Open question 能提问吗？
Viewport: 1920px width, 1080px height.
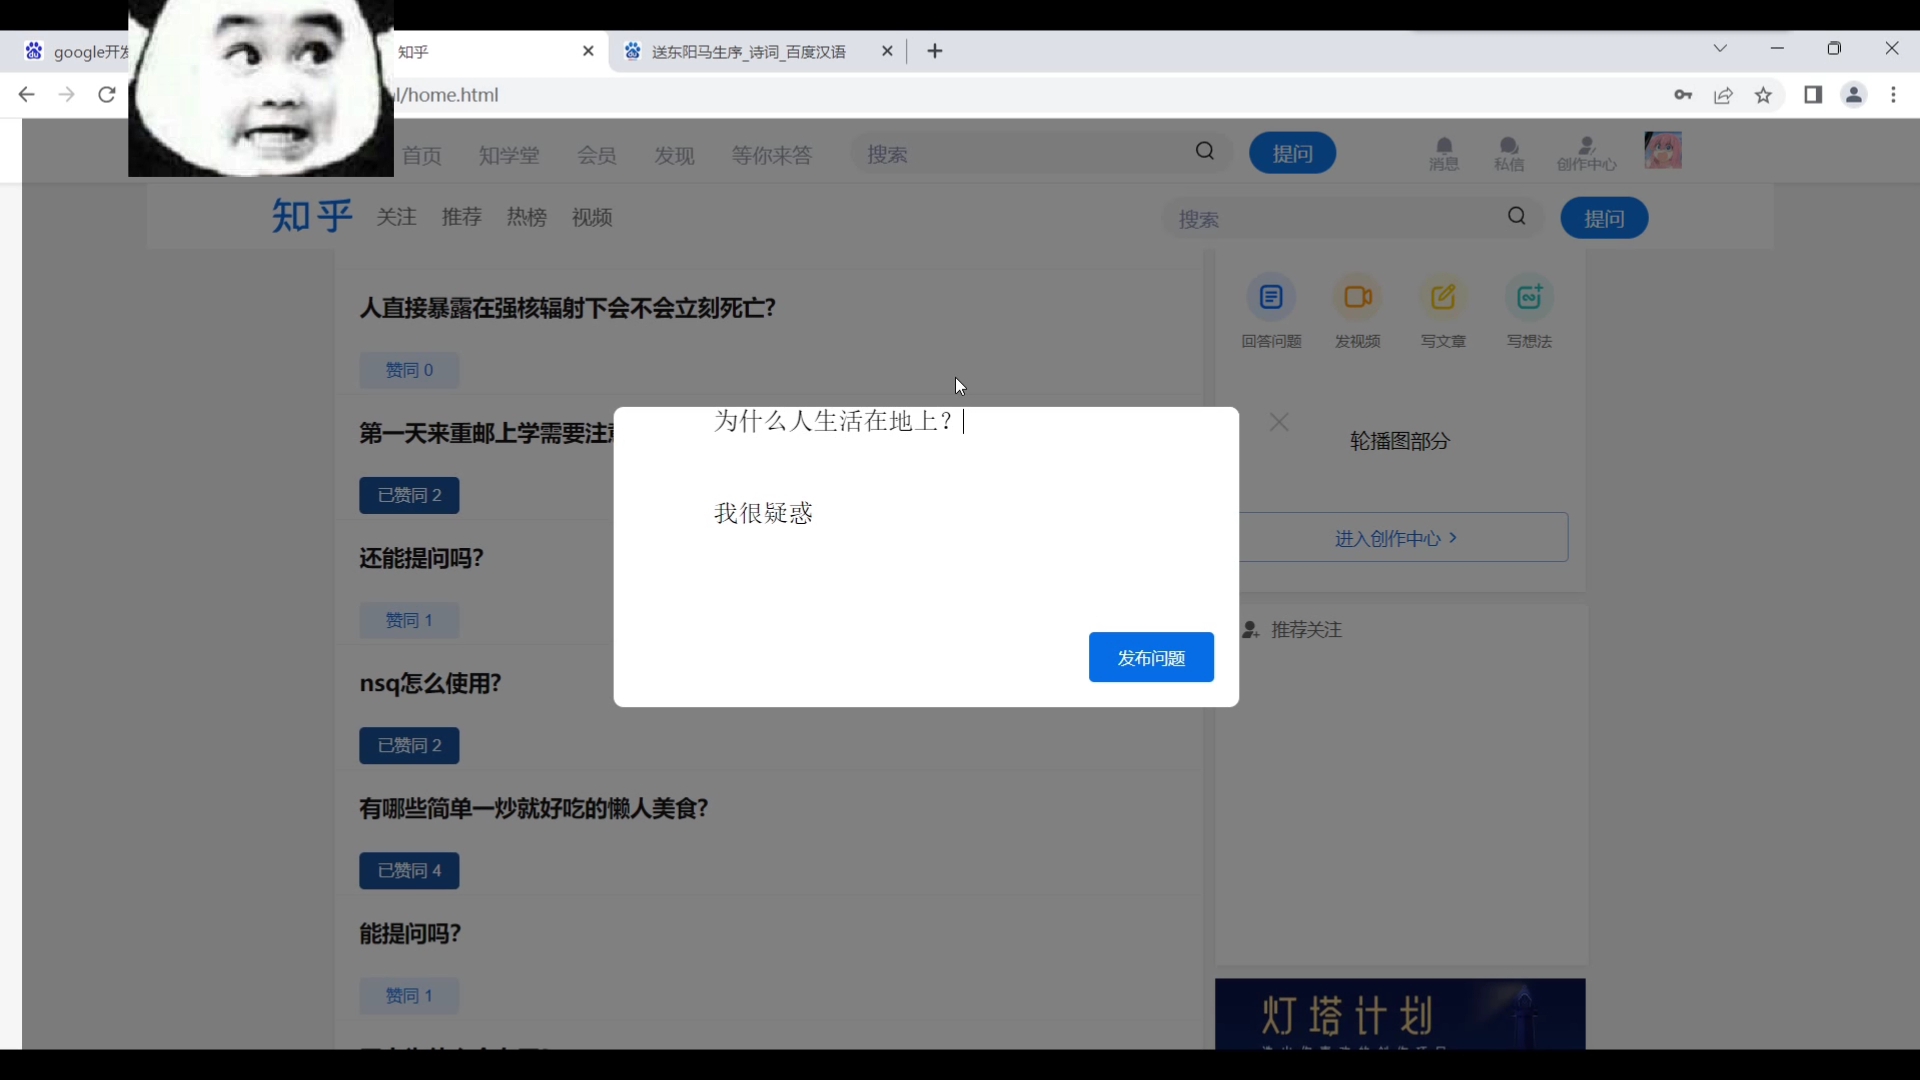410,933
